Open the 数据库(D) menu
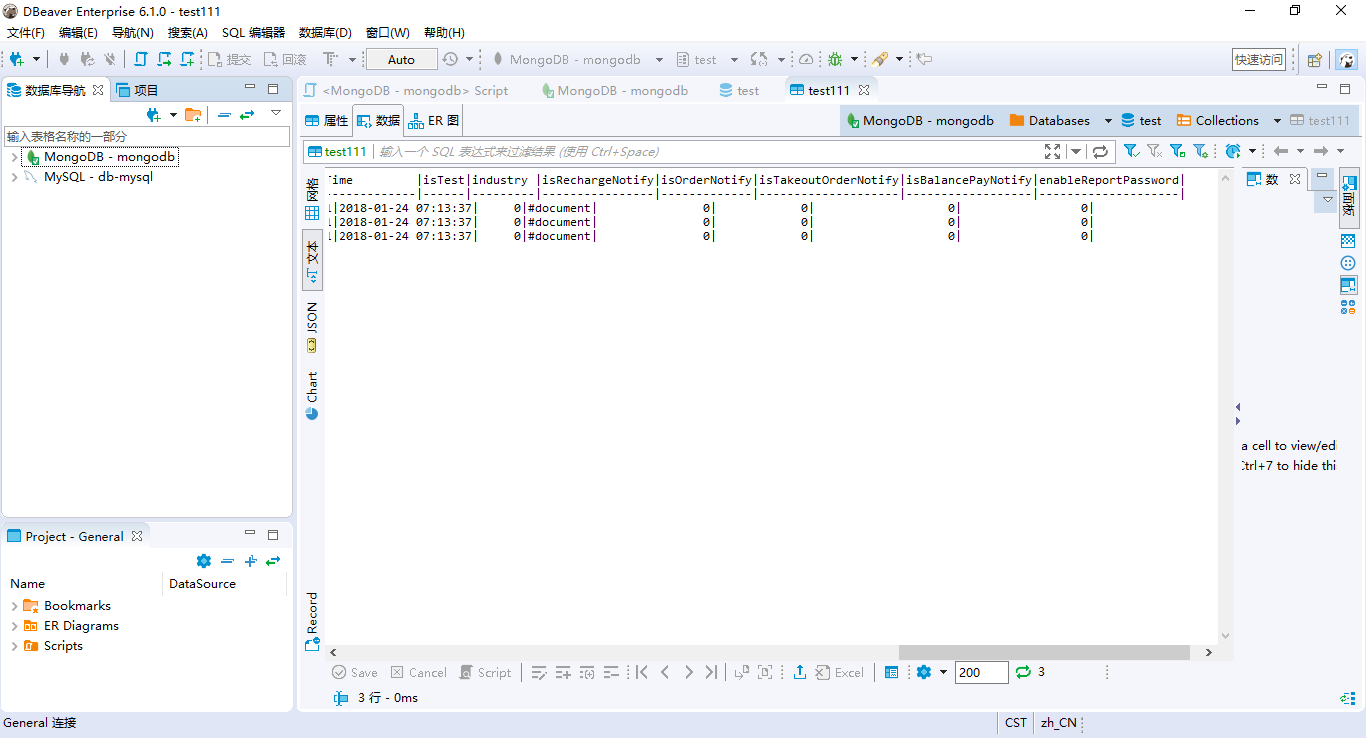The width and height of the screenshot is (1366, 738). [325, 33]
